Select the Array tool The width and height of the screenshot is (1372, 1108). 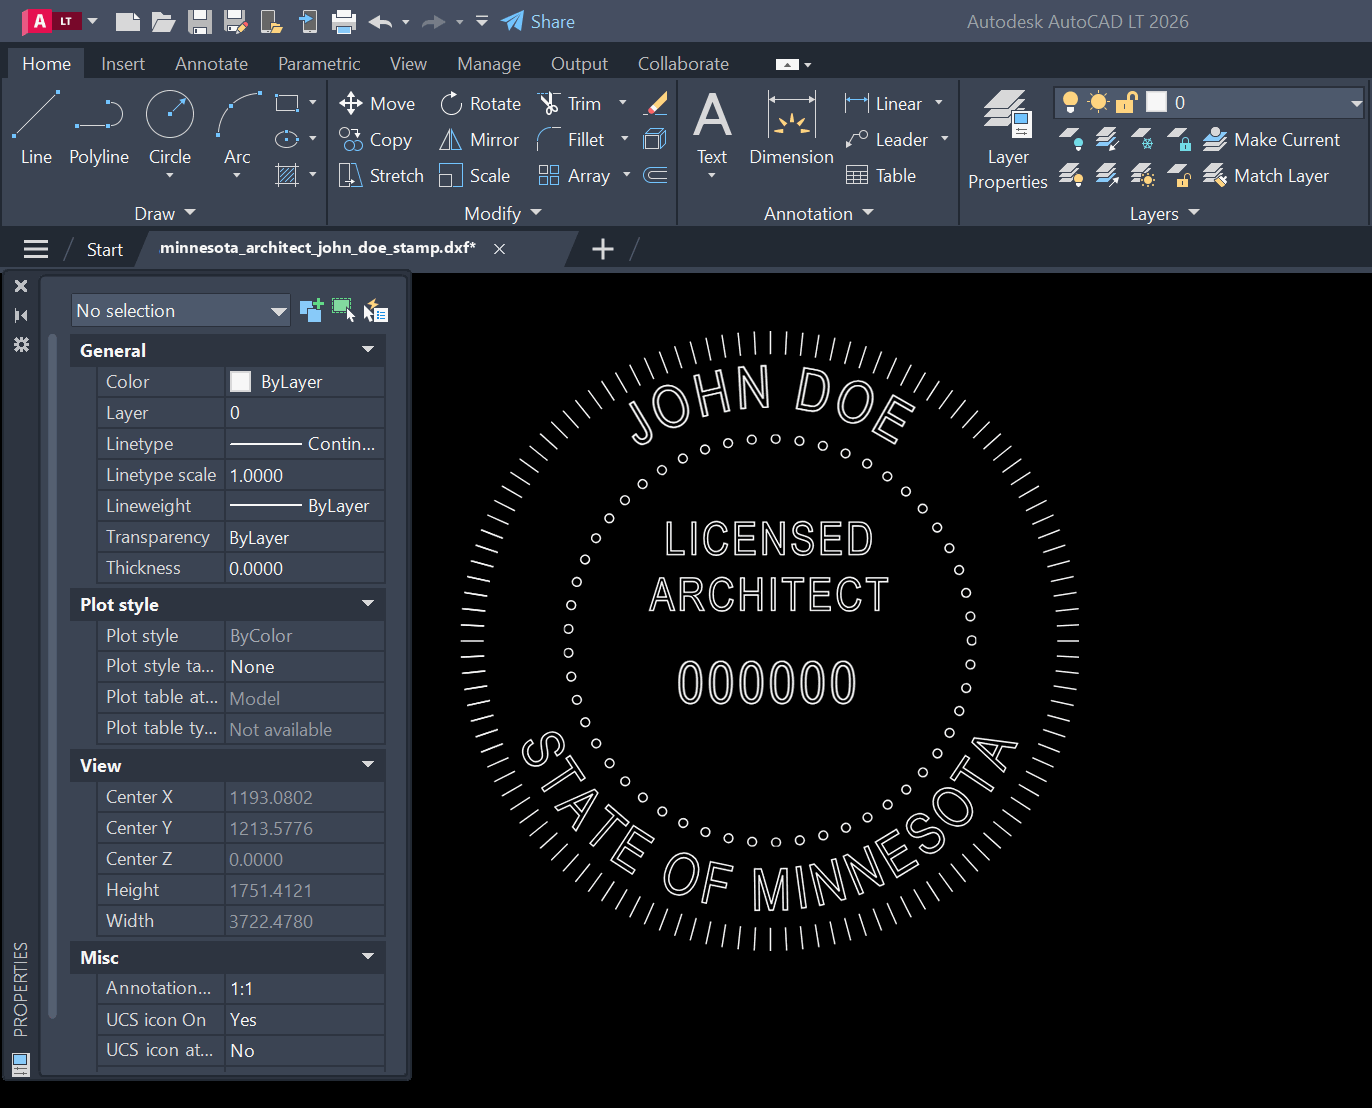point(574,175)
